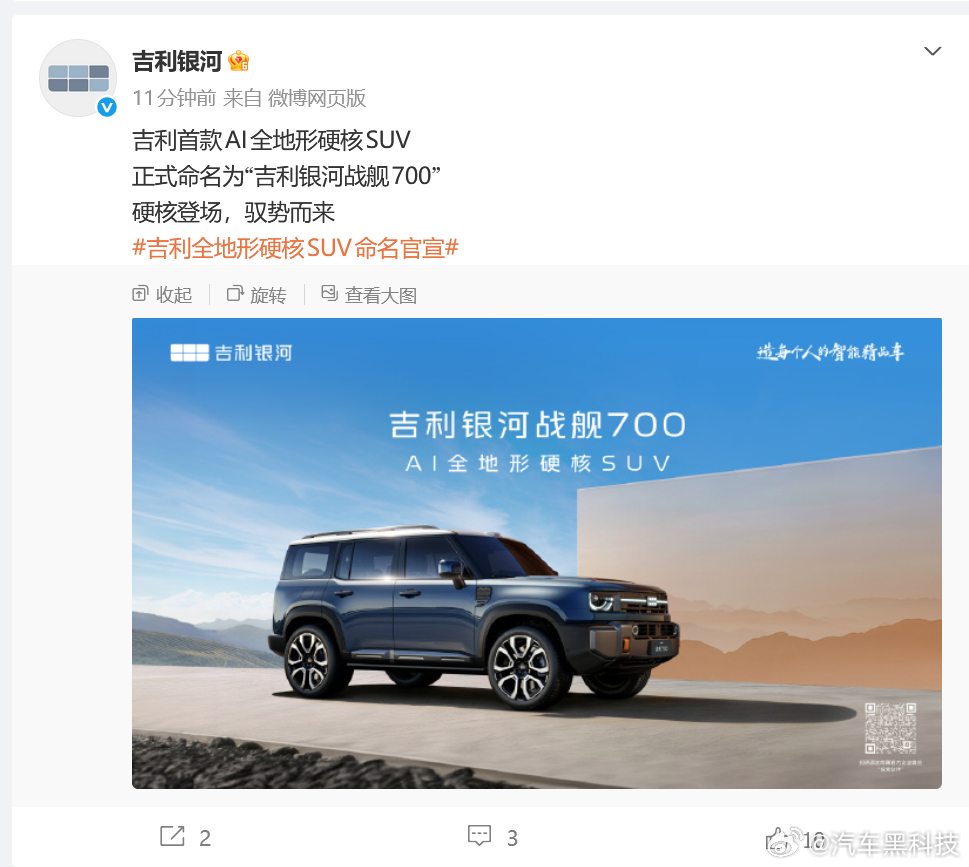Image resolution: width=969 pixels, height=867 pixels.
Task: Click the 查看大图 picture icon
Action: coord(329,294)
